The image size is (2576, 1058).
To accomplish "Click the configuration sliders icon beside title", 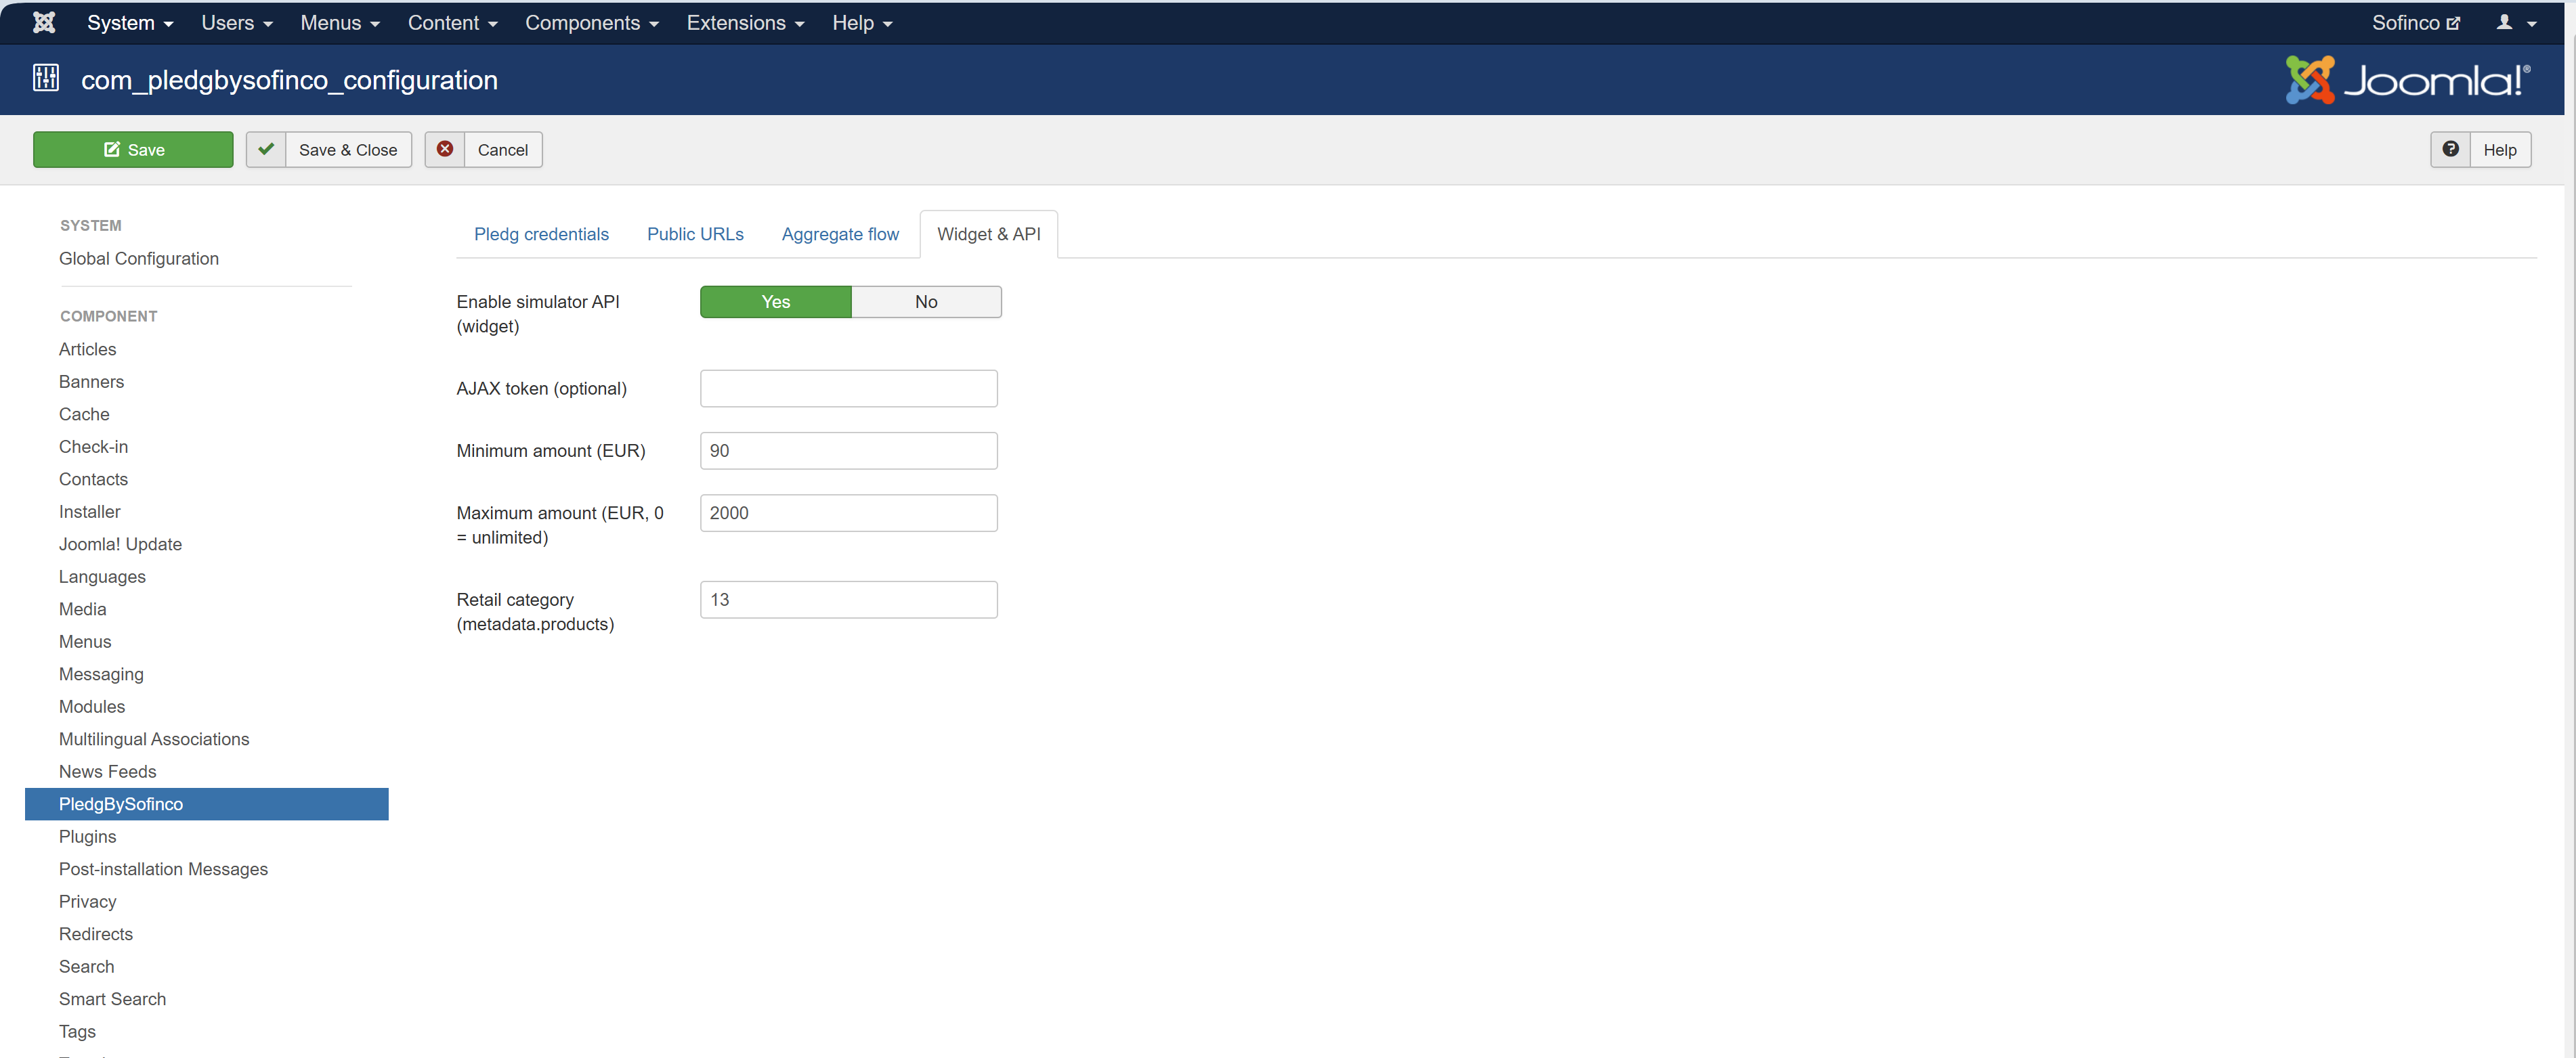I will point(46,78).
